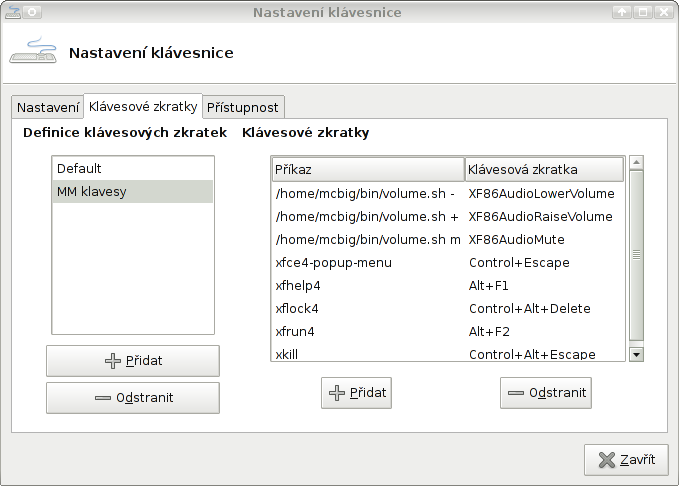This screenshot has height=486, width=679.
Task: Add a new shortcut with right Přidat
Action: point(356,392)
